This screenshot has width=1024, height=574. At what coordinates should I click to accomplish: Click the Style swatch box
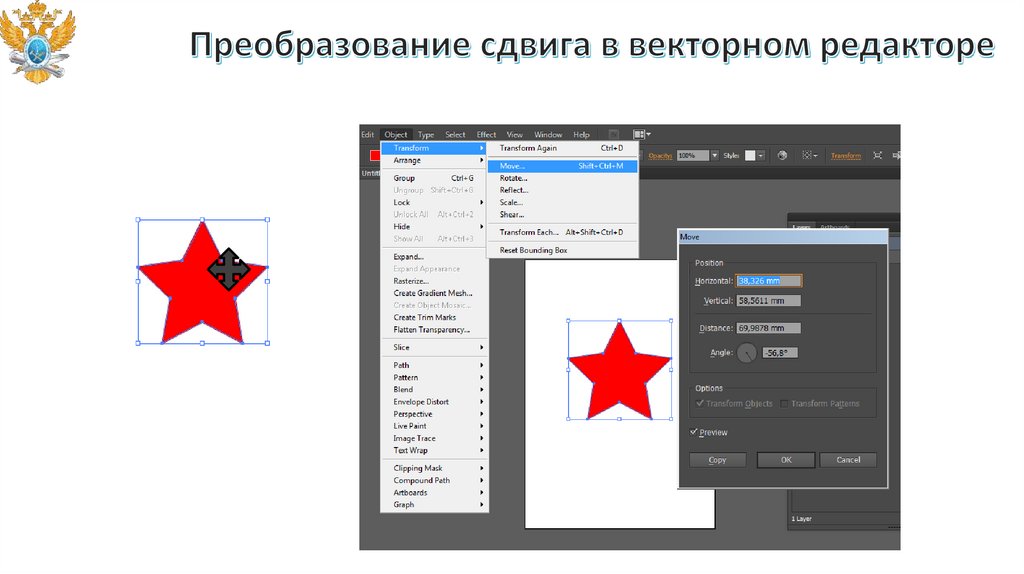(750, 155)
